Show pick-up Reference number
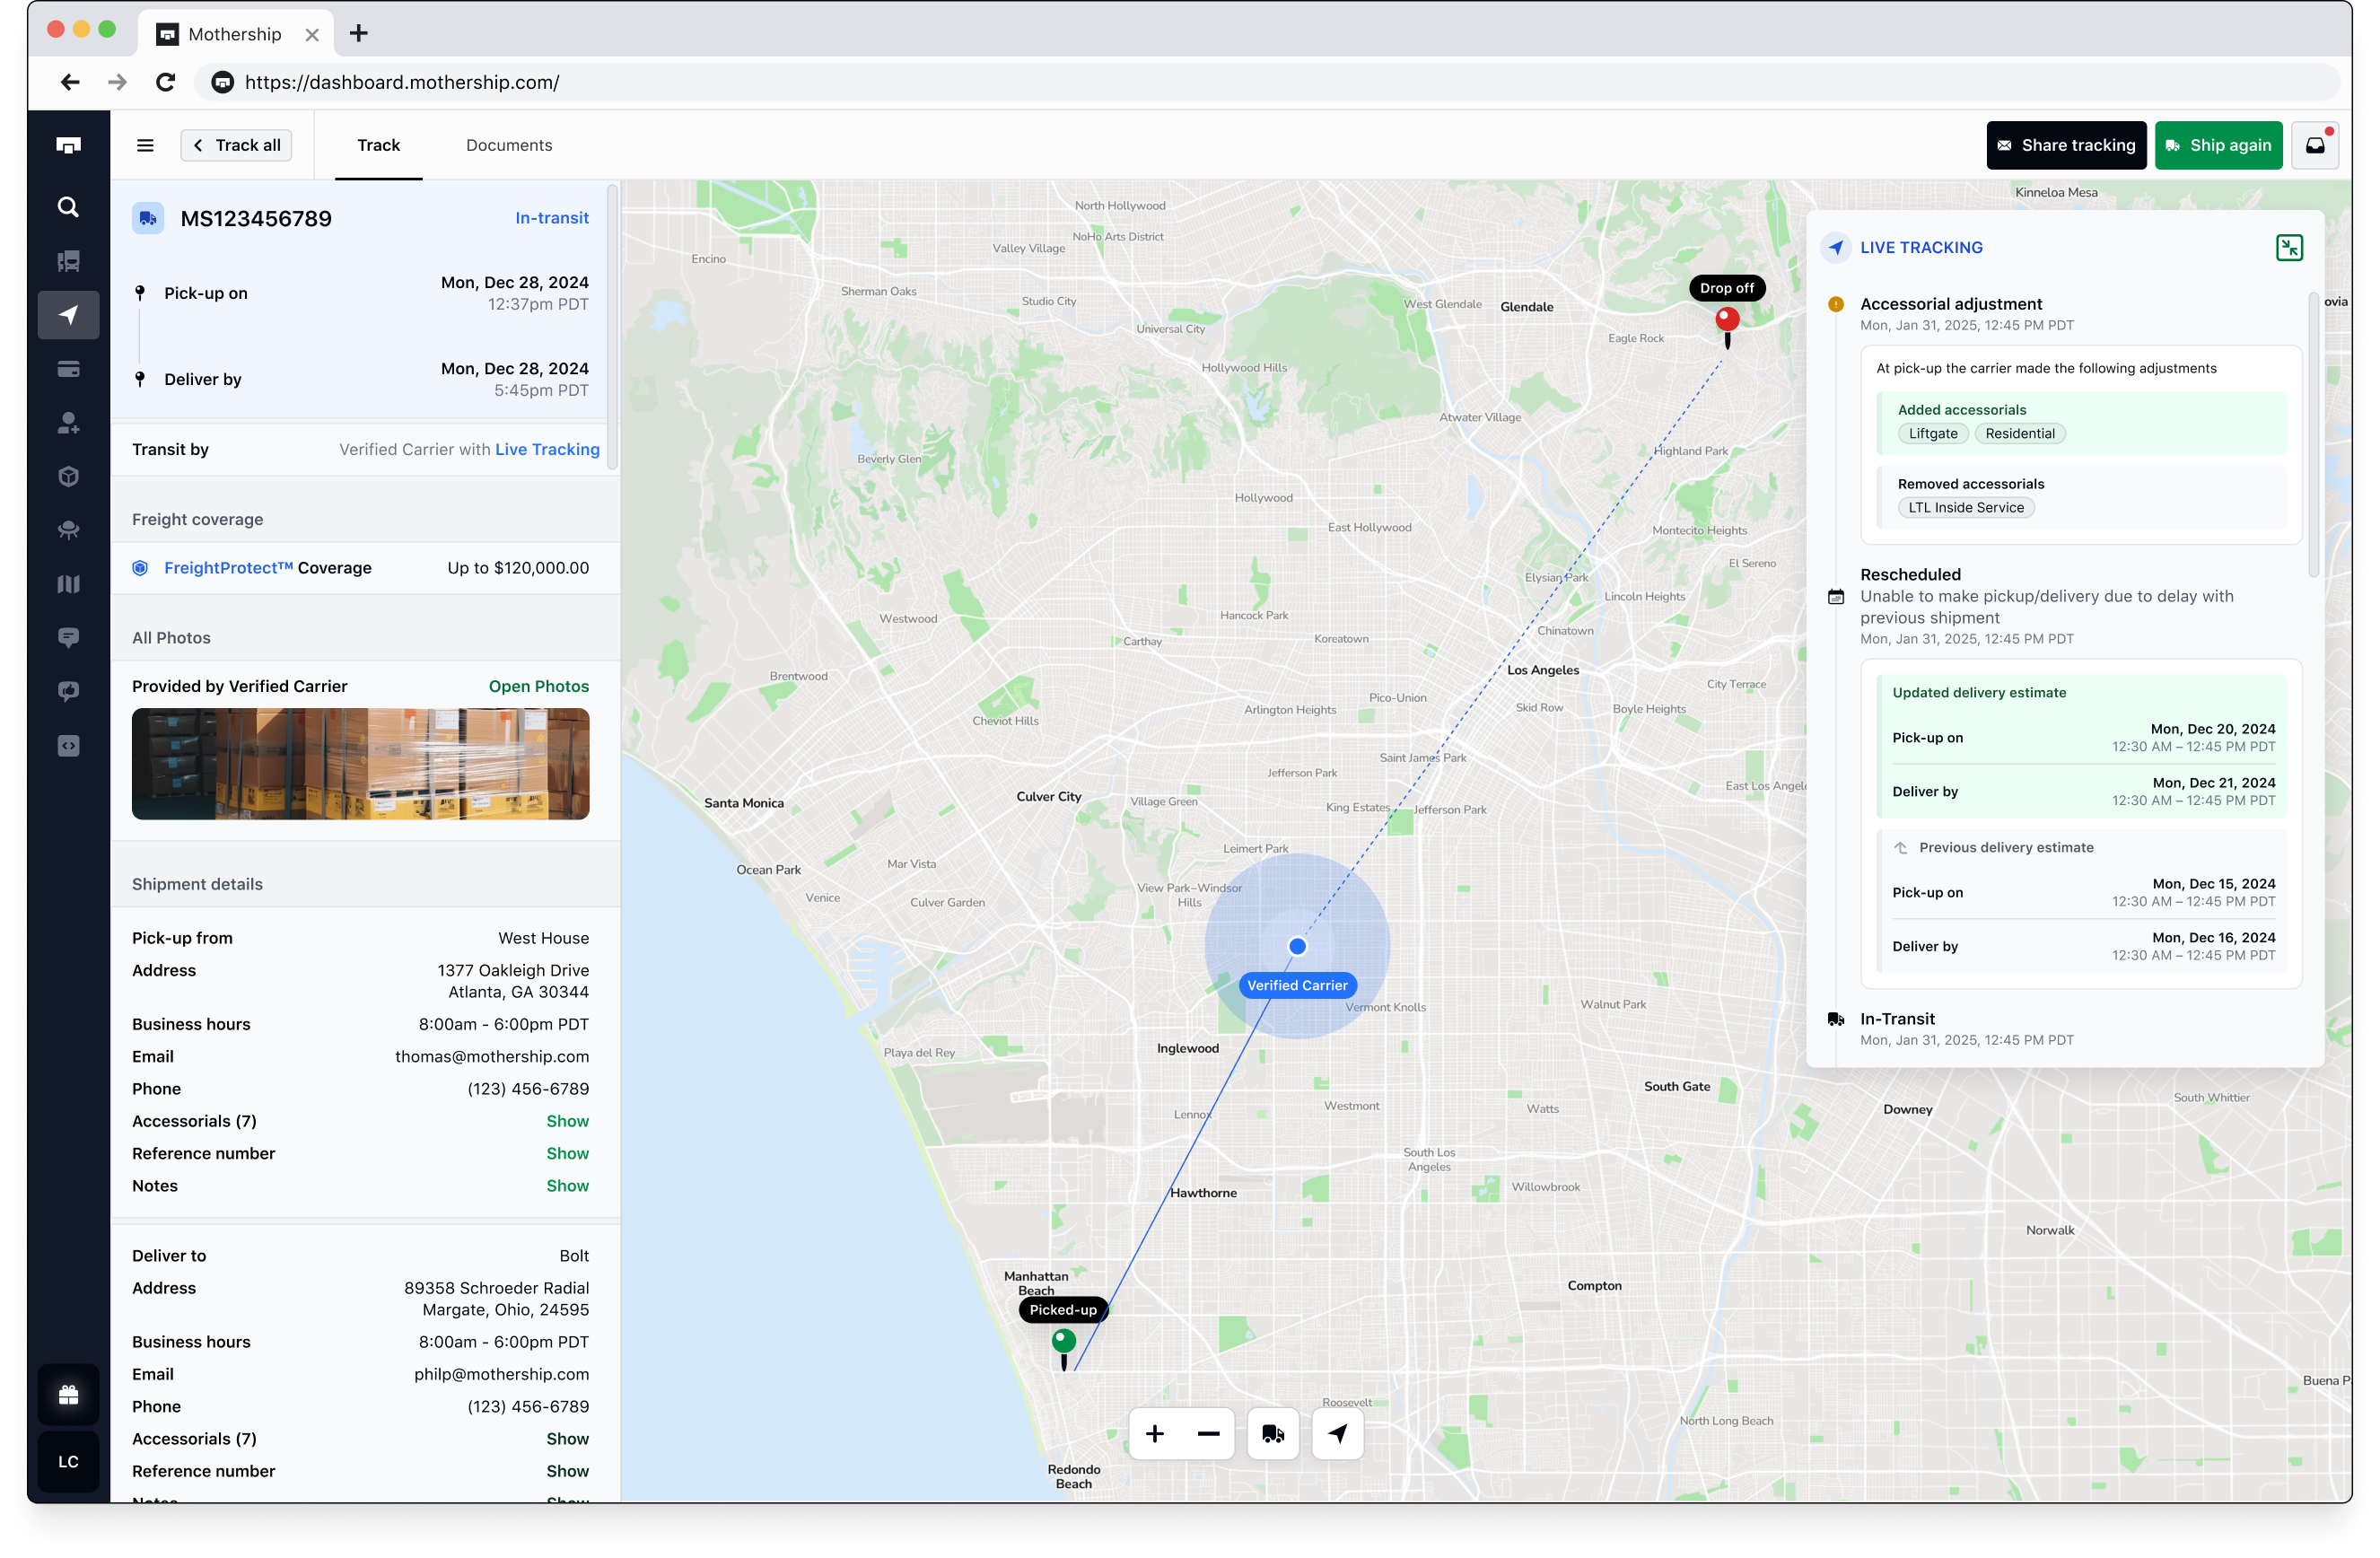 coord(567,1153)
